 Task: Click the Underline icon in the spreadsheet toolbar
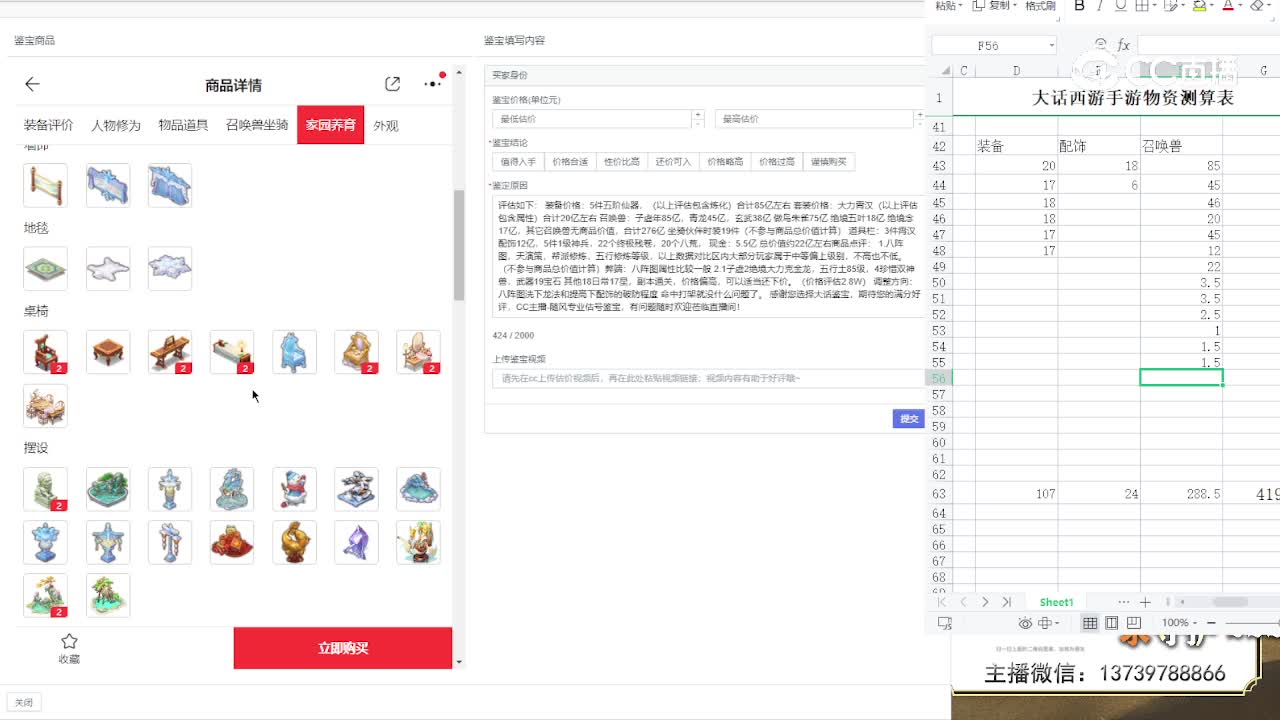click(1121, 5)
